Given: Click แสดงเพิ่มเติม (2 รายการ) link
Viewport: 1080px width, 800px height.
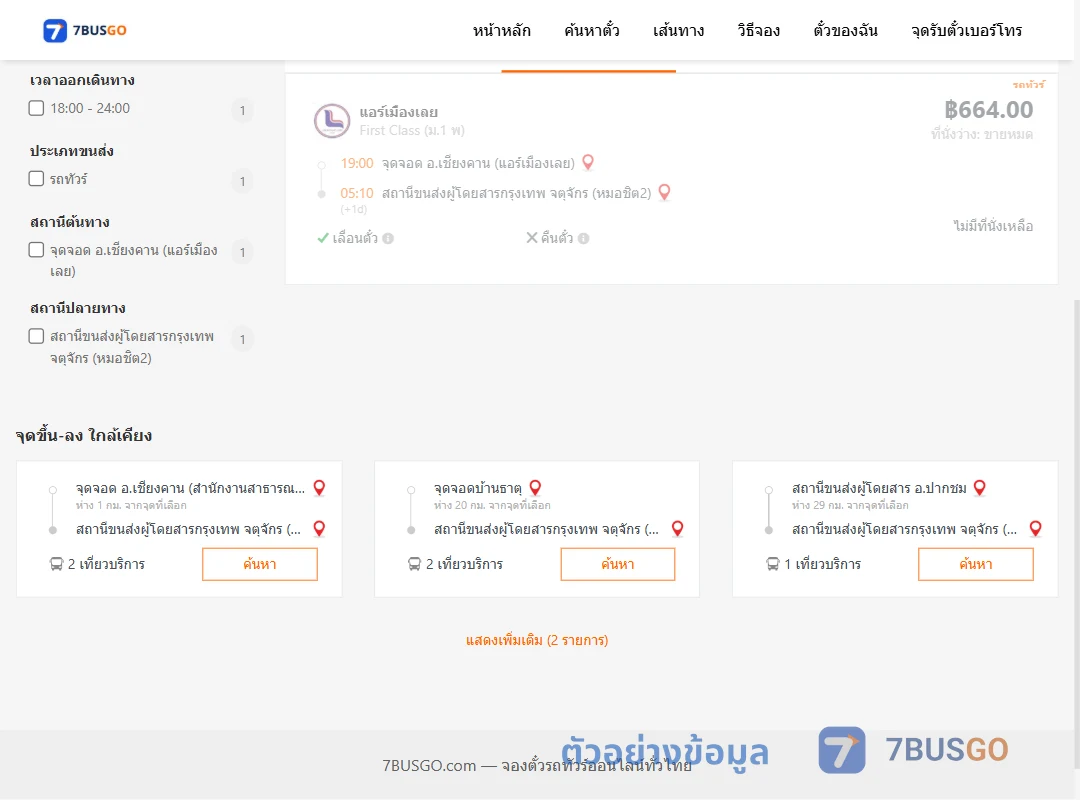Looking at the screenshot, I should [537, 640].
